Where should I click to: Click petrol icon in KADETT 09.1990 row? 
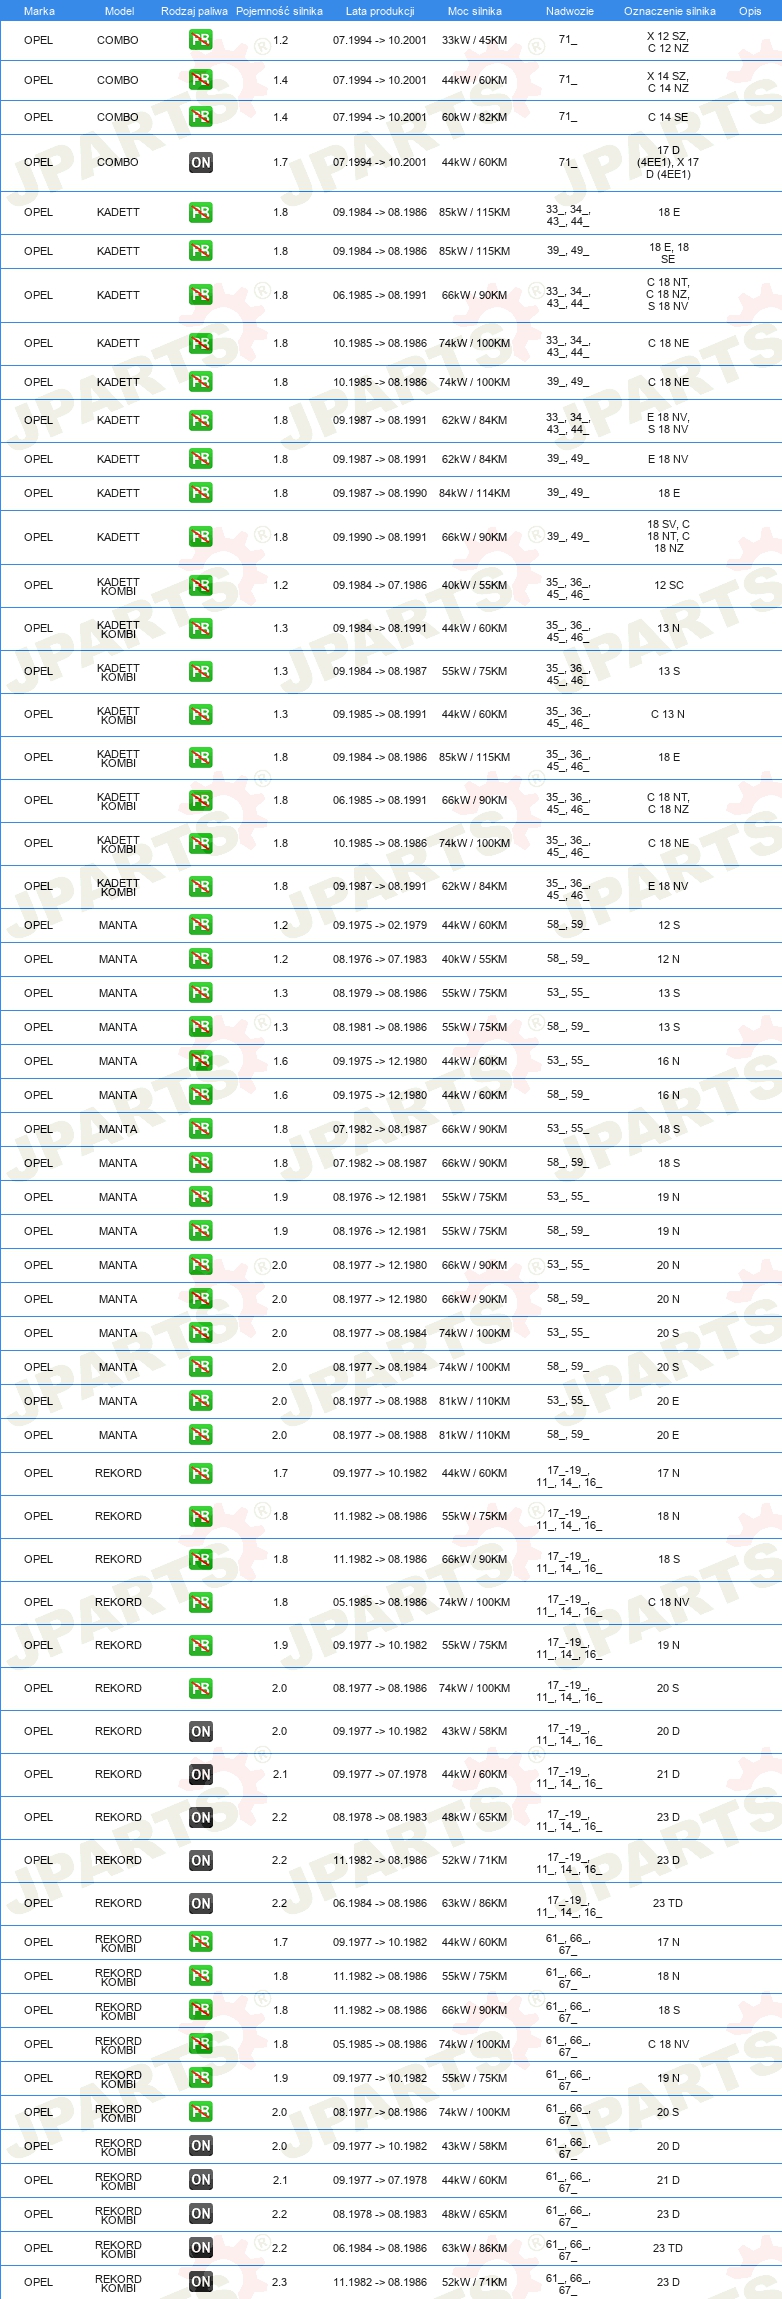(x=201, y=537)
